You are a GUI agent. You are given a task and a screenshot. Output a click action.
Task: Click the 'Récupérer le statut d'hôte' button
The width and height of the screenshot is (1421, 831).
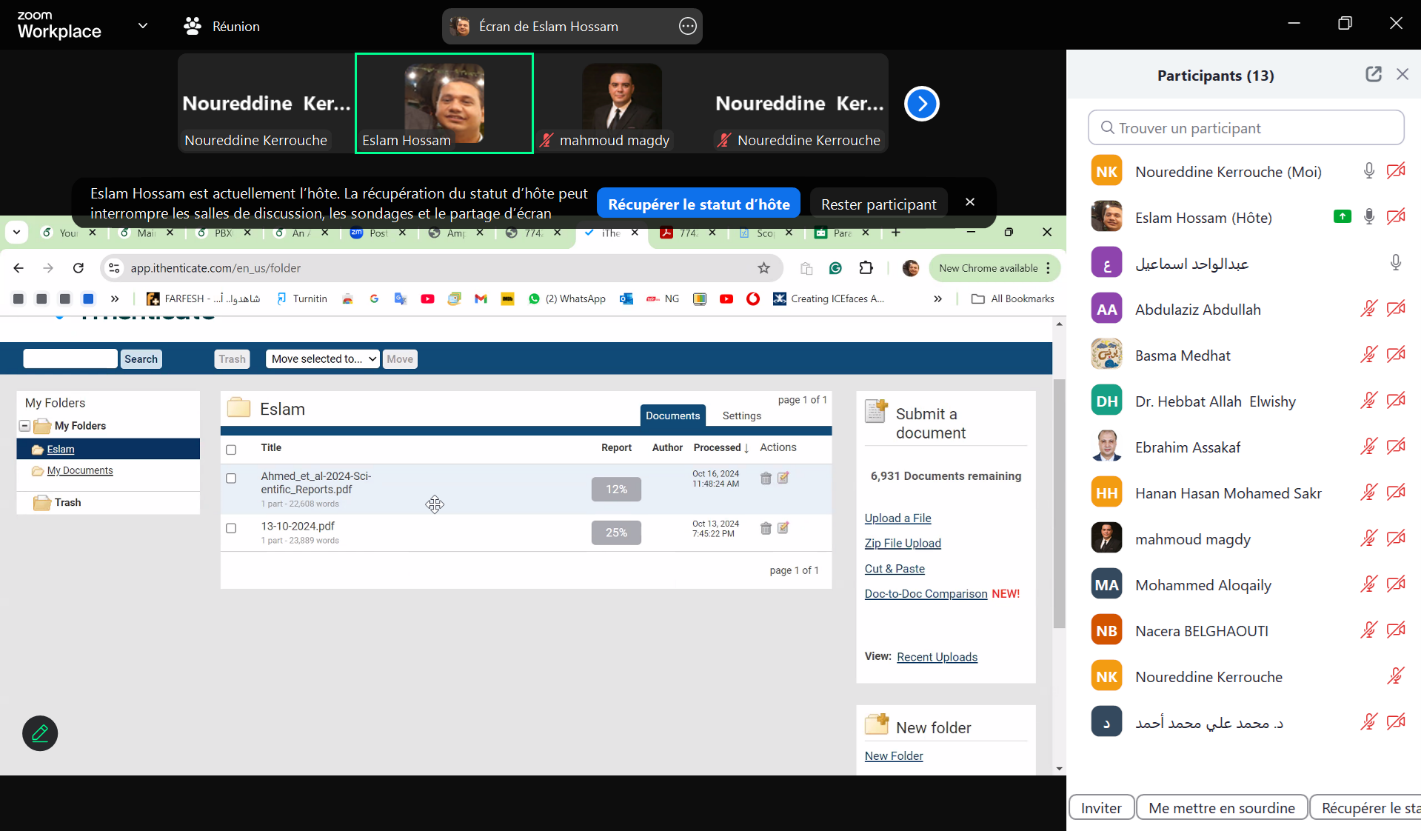[x=698, y=204]
